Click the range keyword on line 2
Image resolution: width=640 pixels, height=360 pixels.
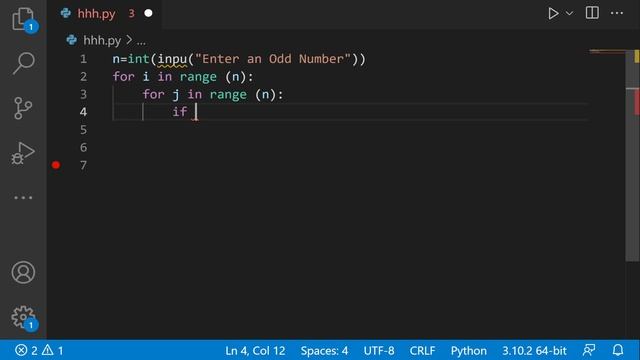(x=198, y=77)
